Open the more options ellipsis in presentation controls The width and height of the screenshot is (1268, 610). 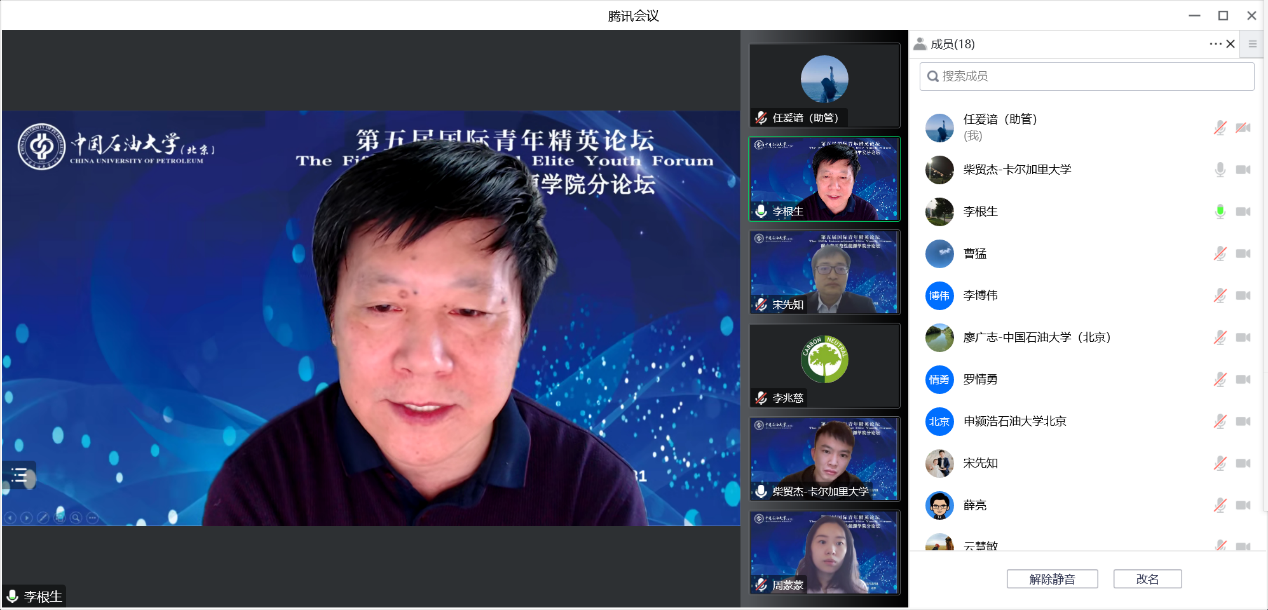[92, 517]
